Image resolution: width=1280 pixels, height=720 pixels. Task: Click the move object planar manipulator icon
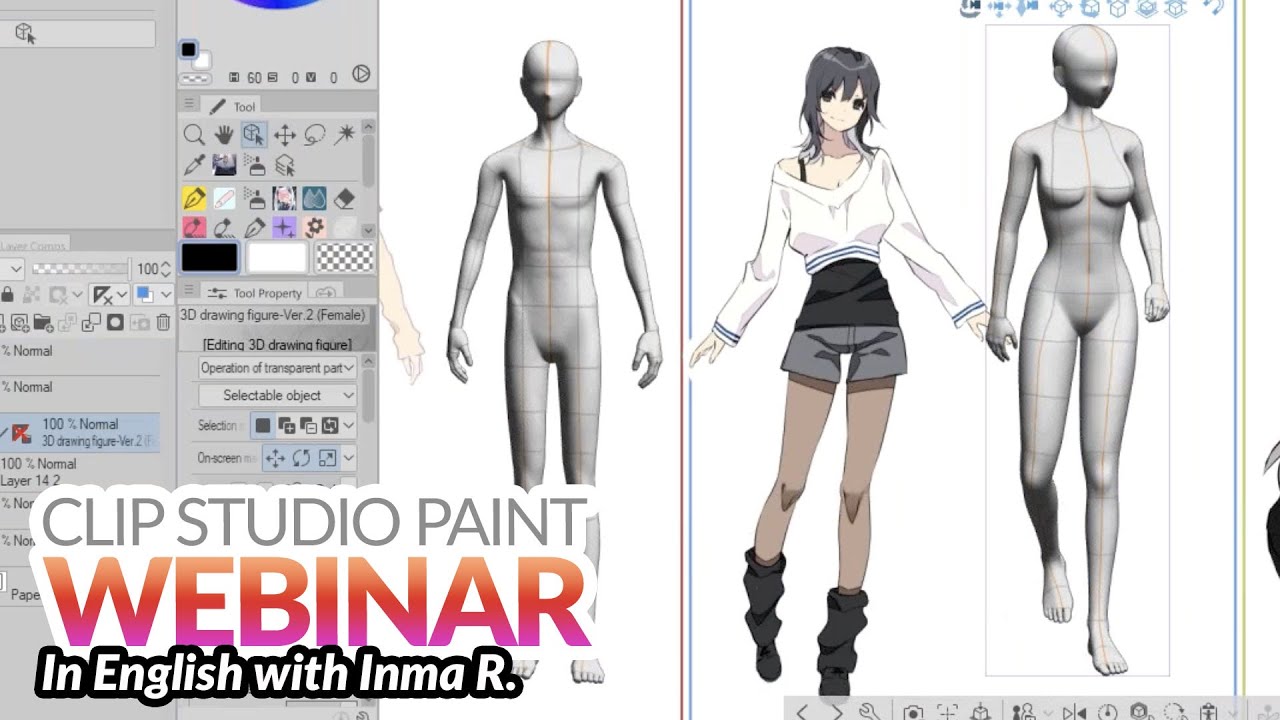point(1061,7)
